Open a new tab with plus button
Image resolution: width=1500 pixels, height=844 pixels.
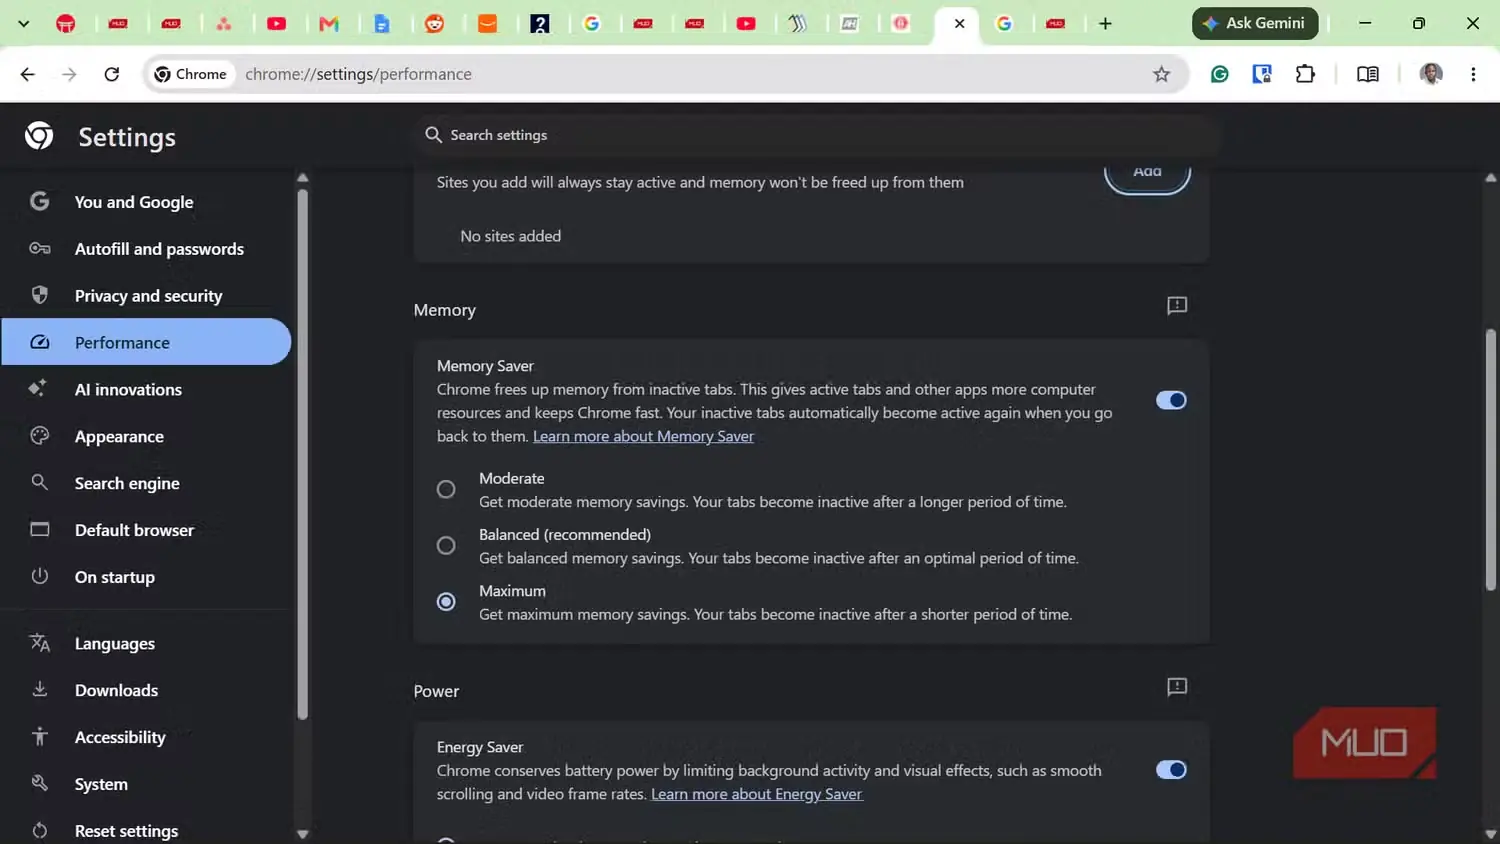point(1105,23)
